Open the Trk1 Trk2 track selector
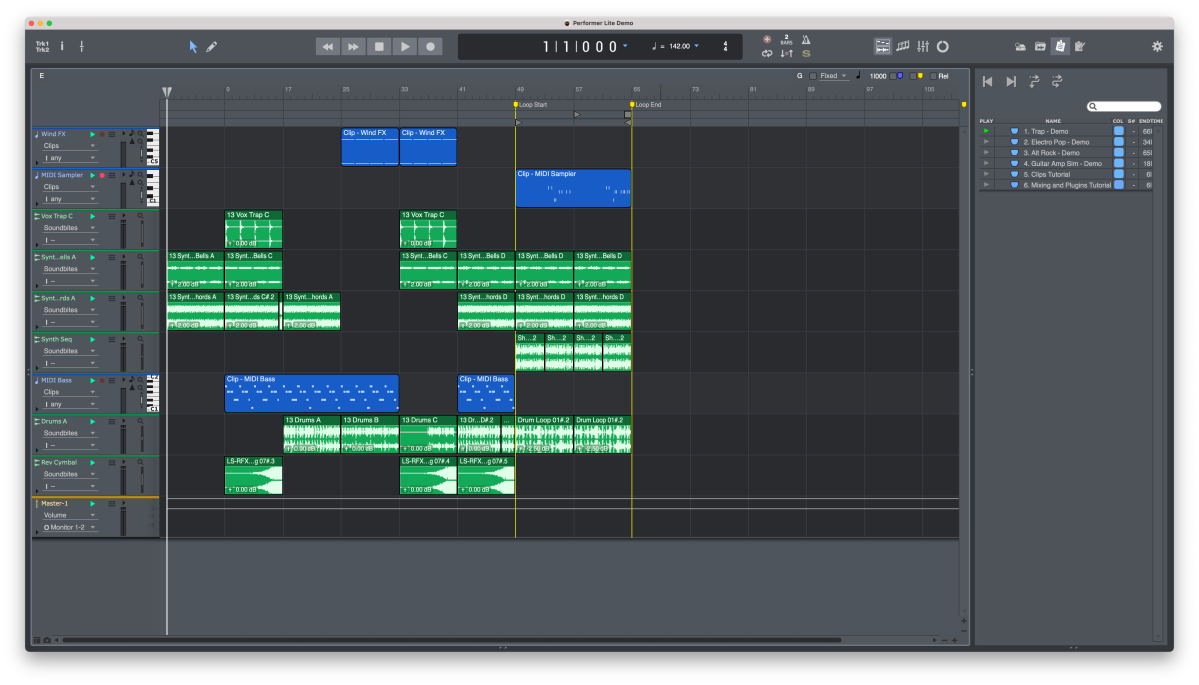The height and width of the screenshot is (685, 1199). point(42,47)
